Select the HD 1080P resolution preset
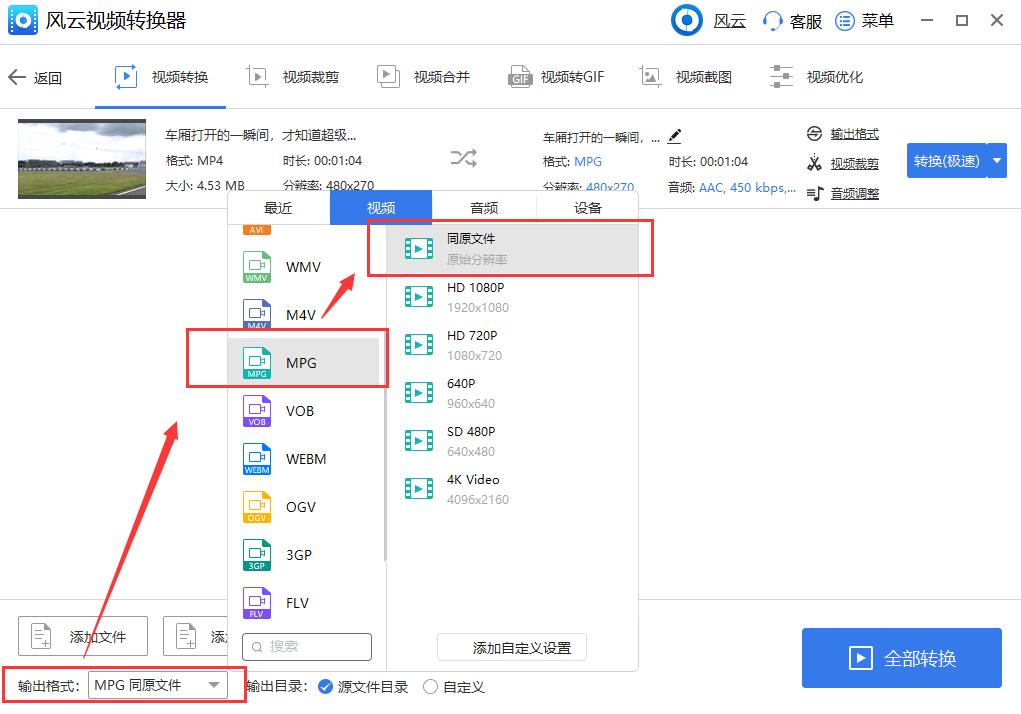 477,296
